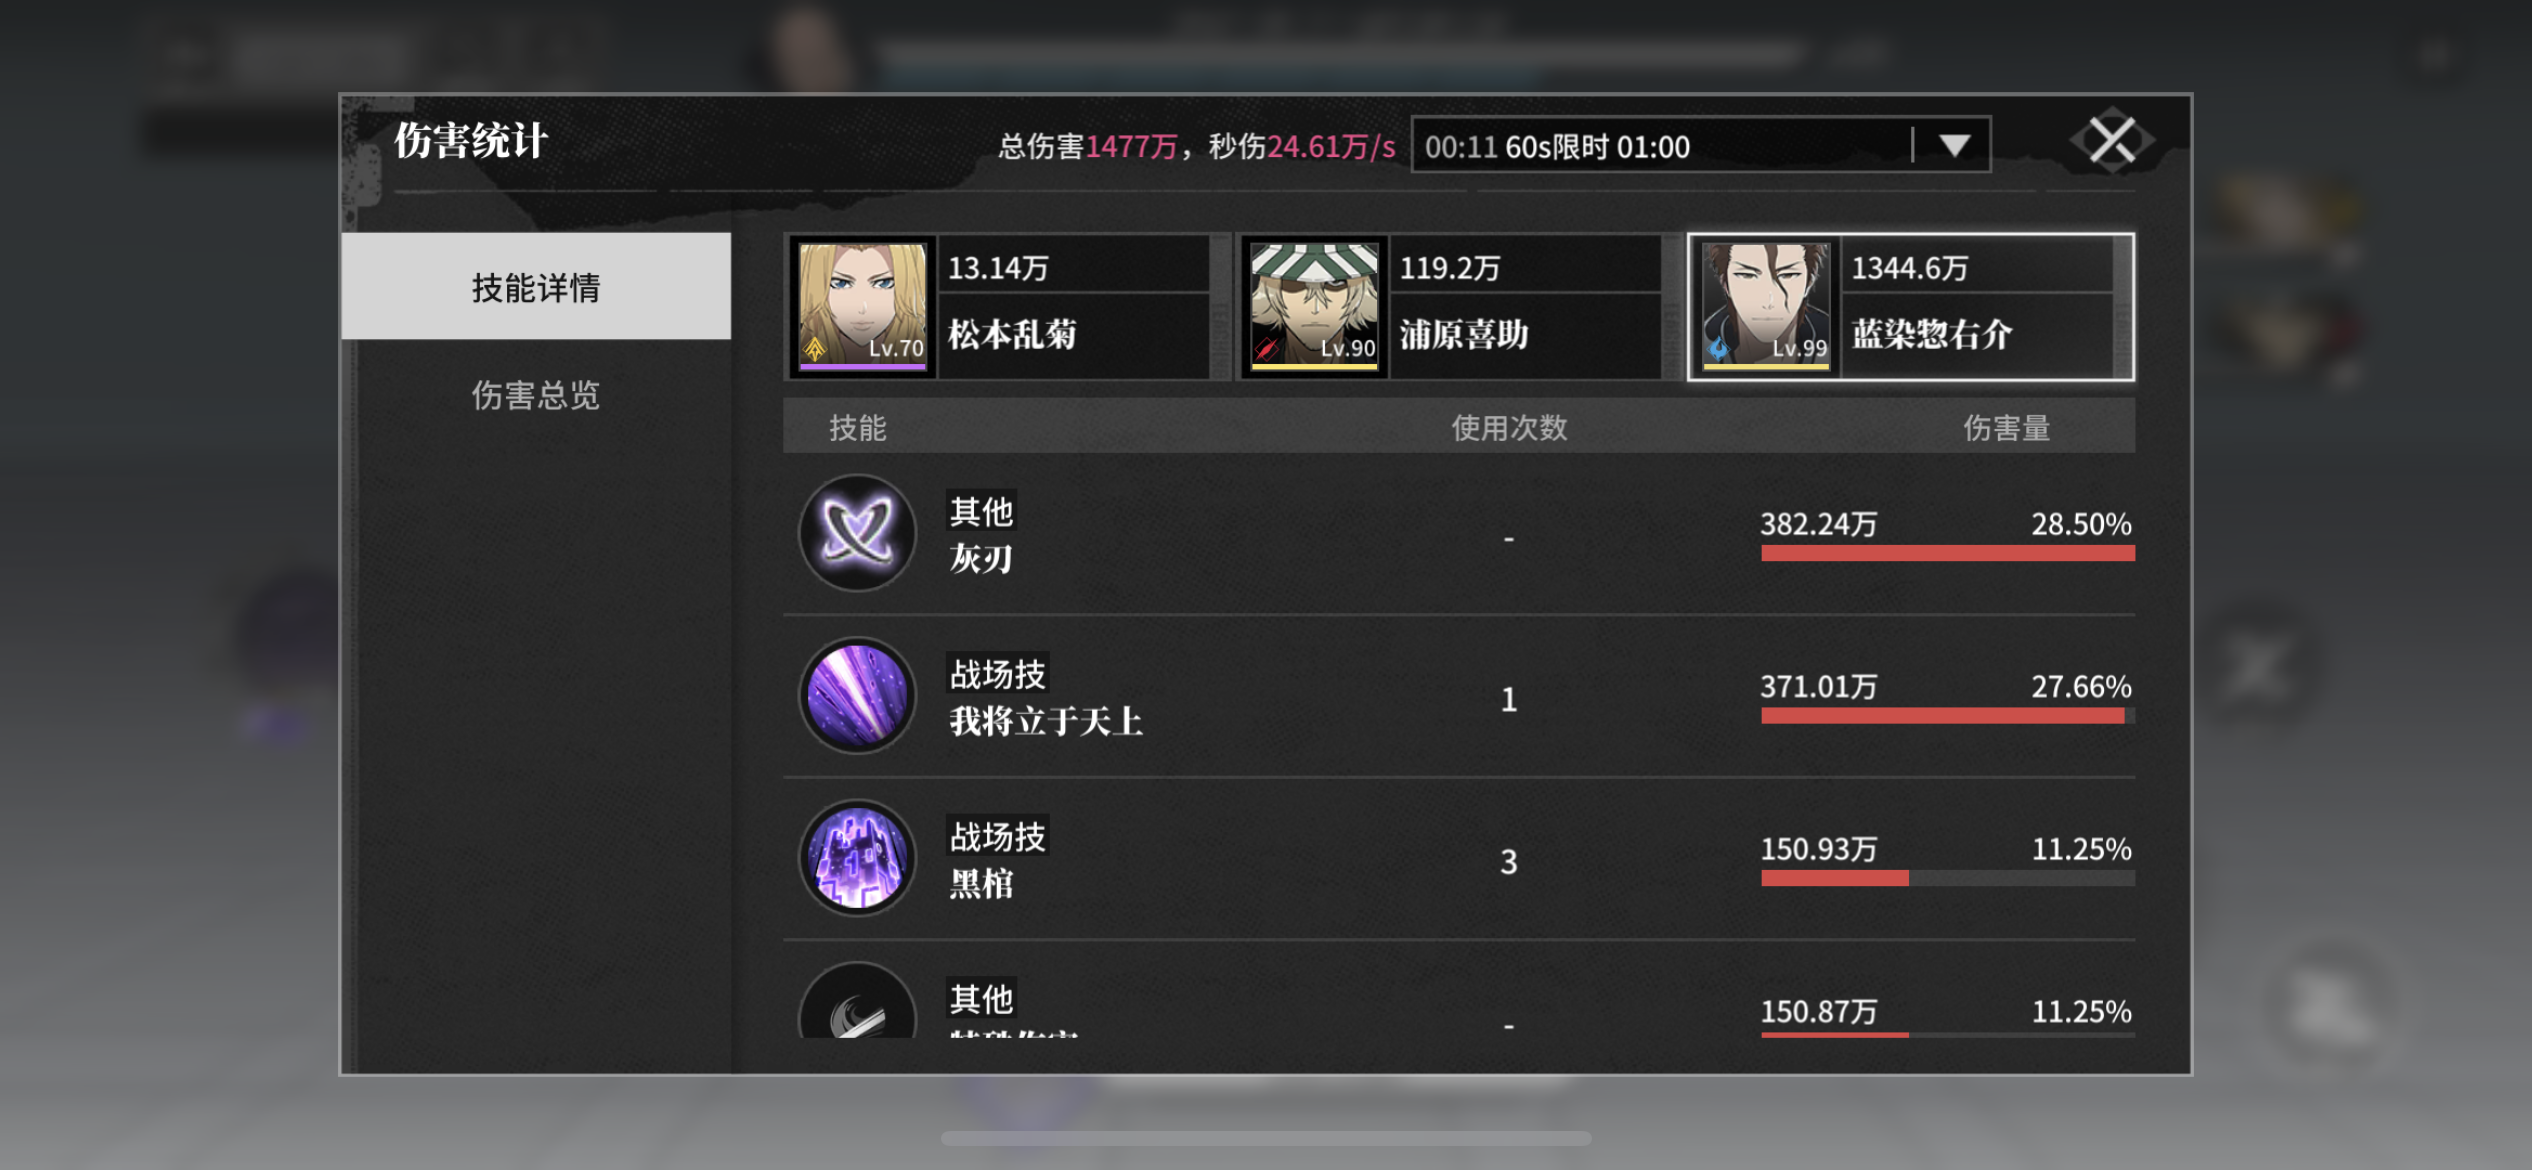Screen dimensions: 2532x1170
Task: Select 松本乱菊 character portrait
Action: pyautogui.click(x=862, y=306)
